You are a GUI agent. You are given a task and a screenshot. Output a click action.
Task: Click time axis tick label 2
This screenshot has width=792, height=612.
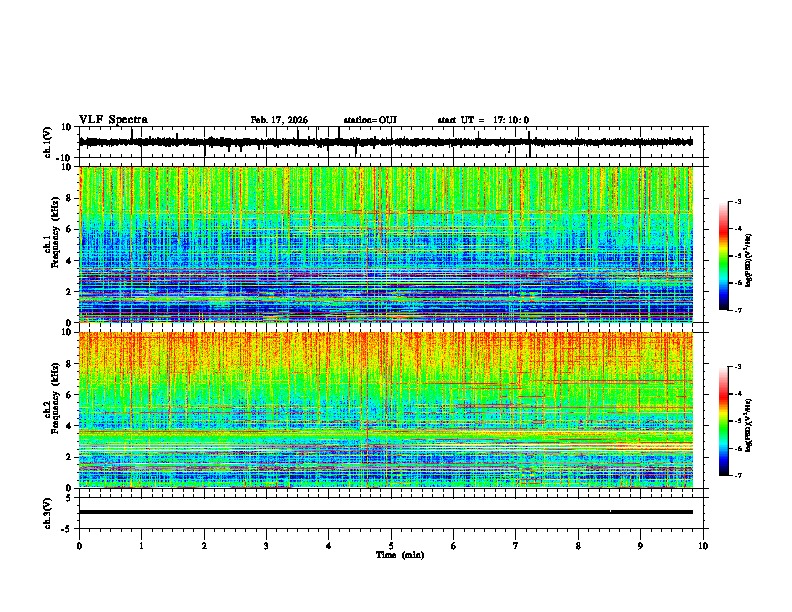[x=204, y=546]
